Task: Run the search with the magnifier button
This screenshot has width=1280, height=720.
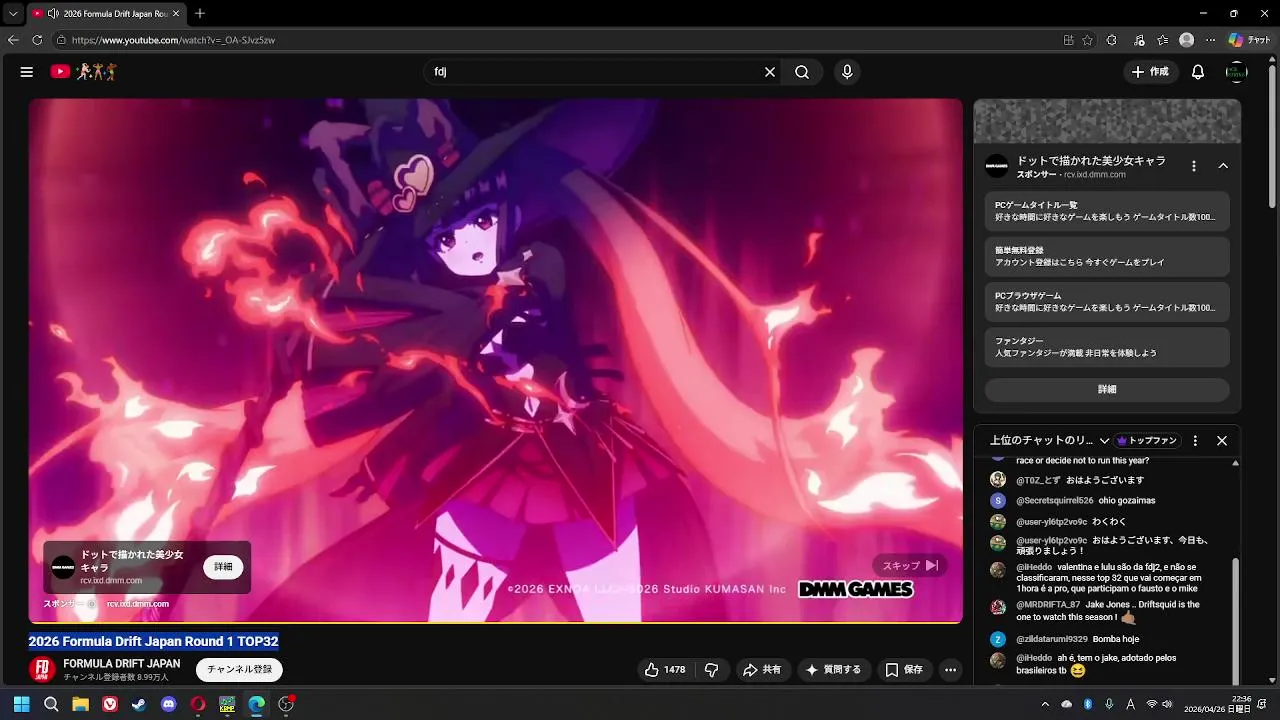Action: point(802,72)
